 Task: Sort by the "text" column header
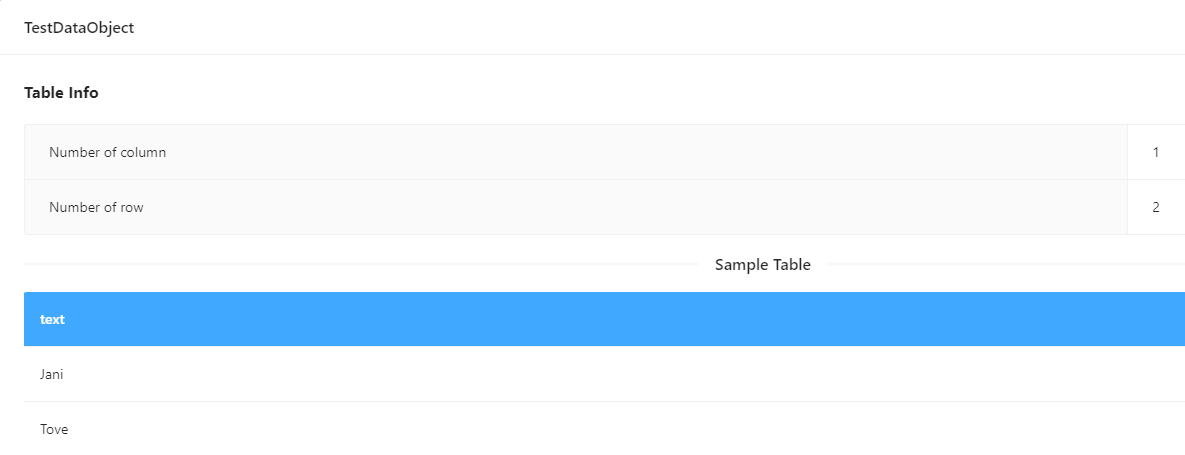[52, 319]
